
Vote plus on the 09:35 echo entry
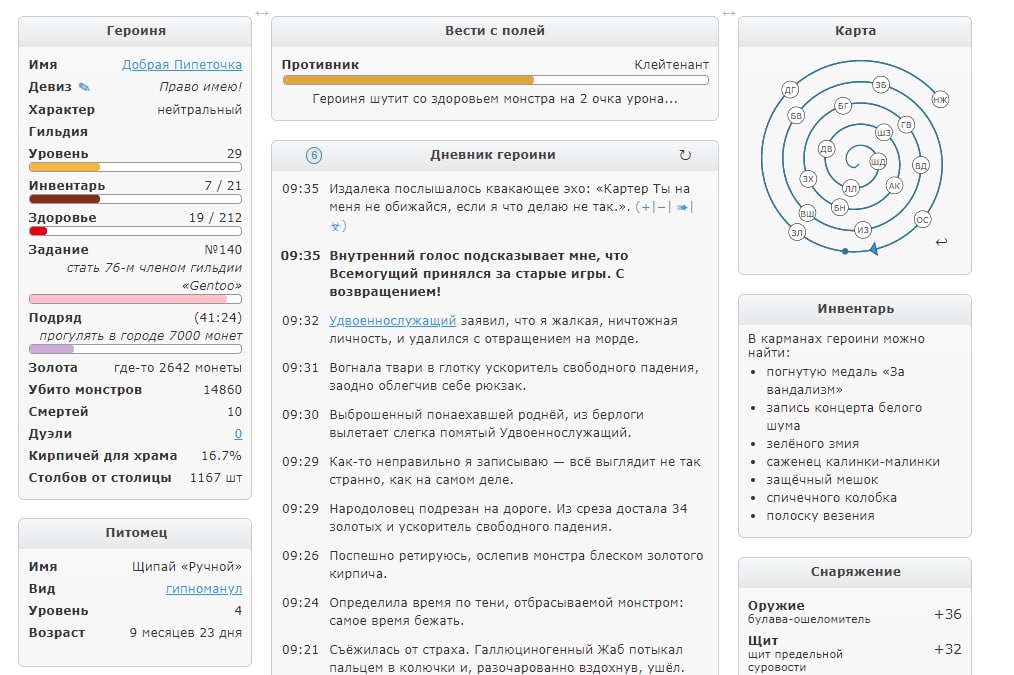click(645, 208)
